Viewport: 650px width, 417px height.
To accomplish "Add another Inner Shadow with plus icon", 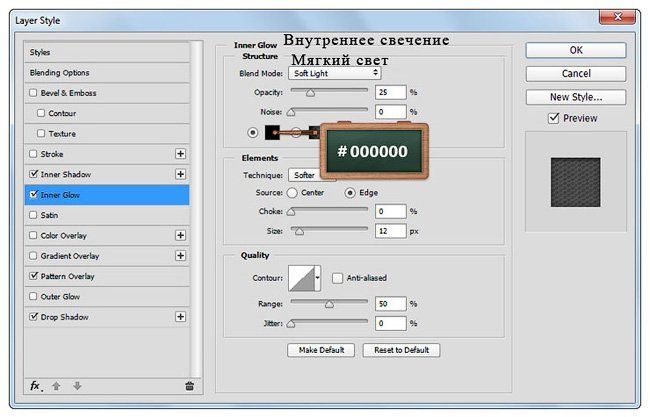I will pyautogui.click(x=180, y=174).
